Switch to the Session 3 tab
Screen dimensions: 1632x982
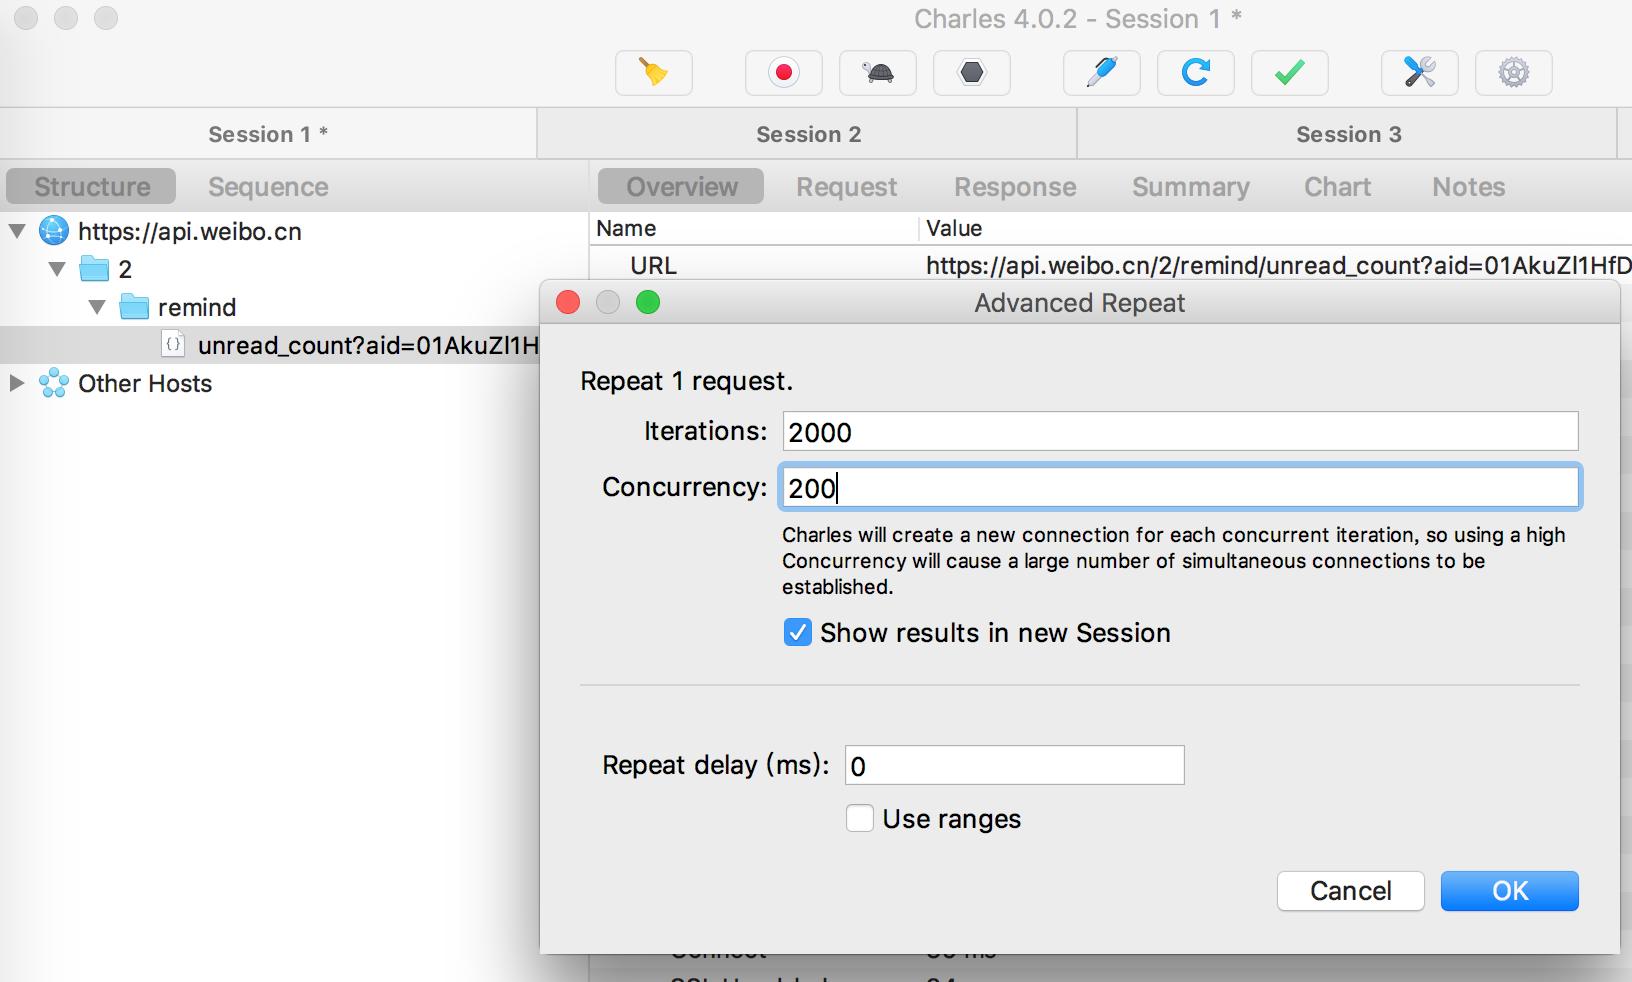click(1348, 134)
